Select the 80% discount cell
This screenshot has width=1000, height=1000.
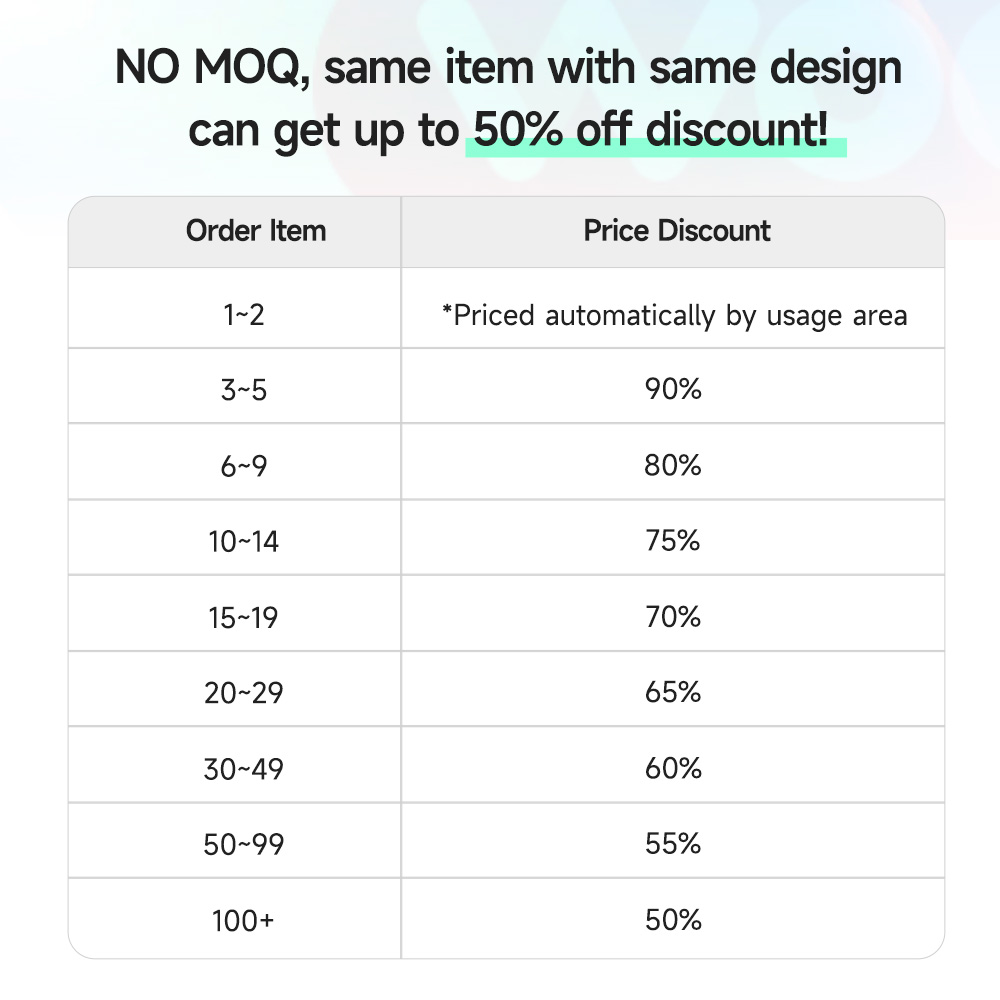click(673, 466)
